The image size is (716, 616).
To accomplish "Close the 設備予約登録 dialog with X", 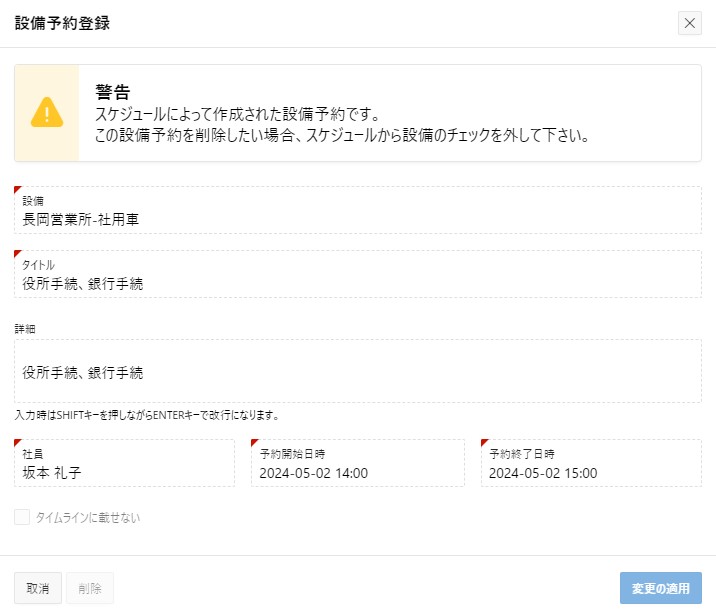I will click(x=690, y=23).
